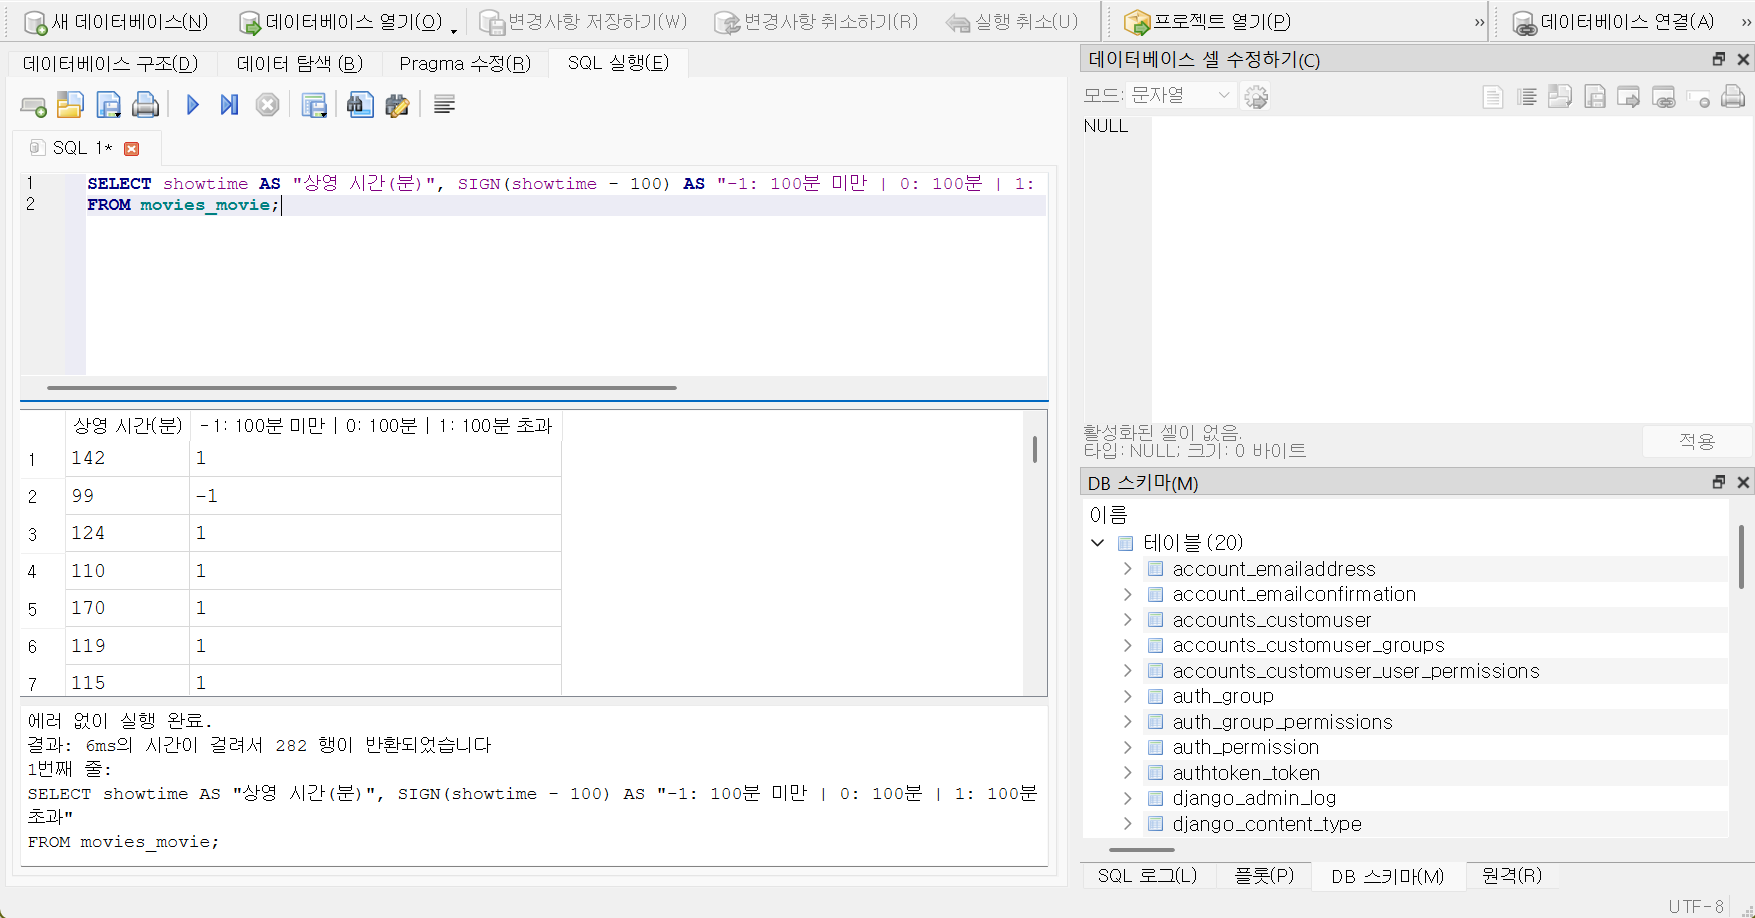This screenshot has width=1755, height=918.
Task: Click Write Changes toolbar button
Action: click(583, 21)
